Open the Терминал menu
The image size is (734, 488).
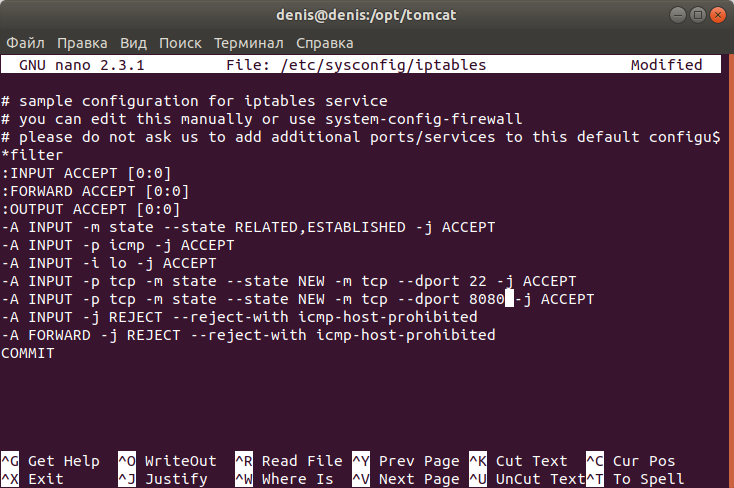point(248,43)
